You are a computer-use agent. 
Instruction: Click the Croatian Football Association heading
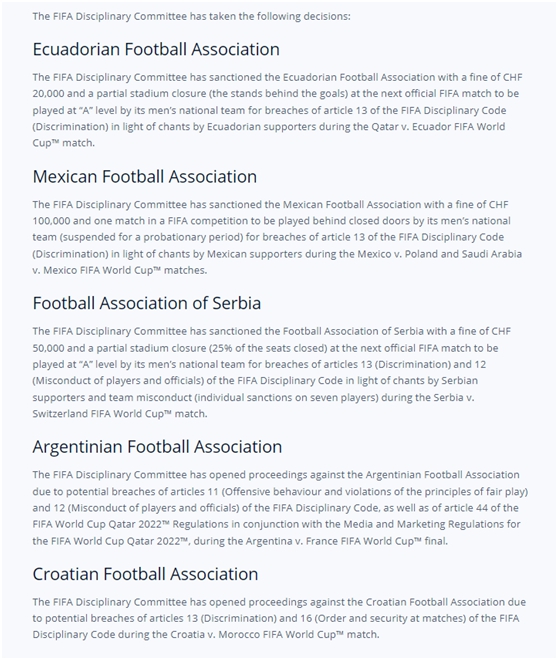[146, 574]
